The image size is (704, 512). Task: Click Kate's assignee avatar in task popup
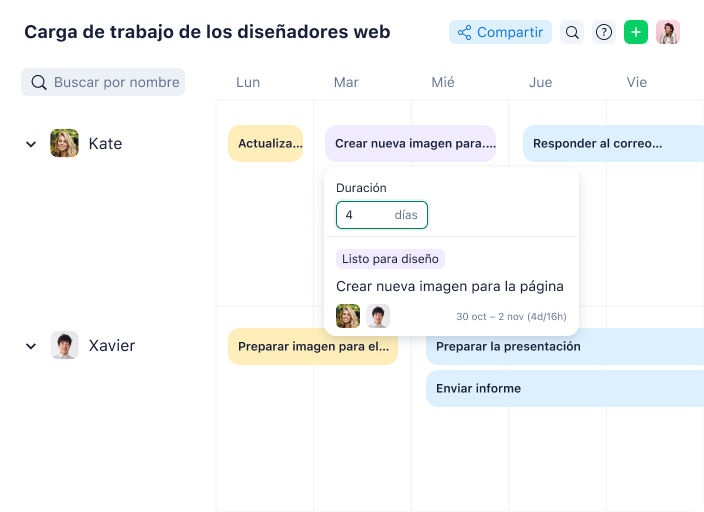coord(348,316)
